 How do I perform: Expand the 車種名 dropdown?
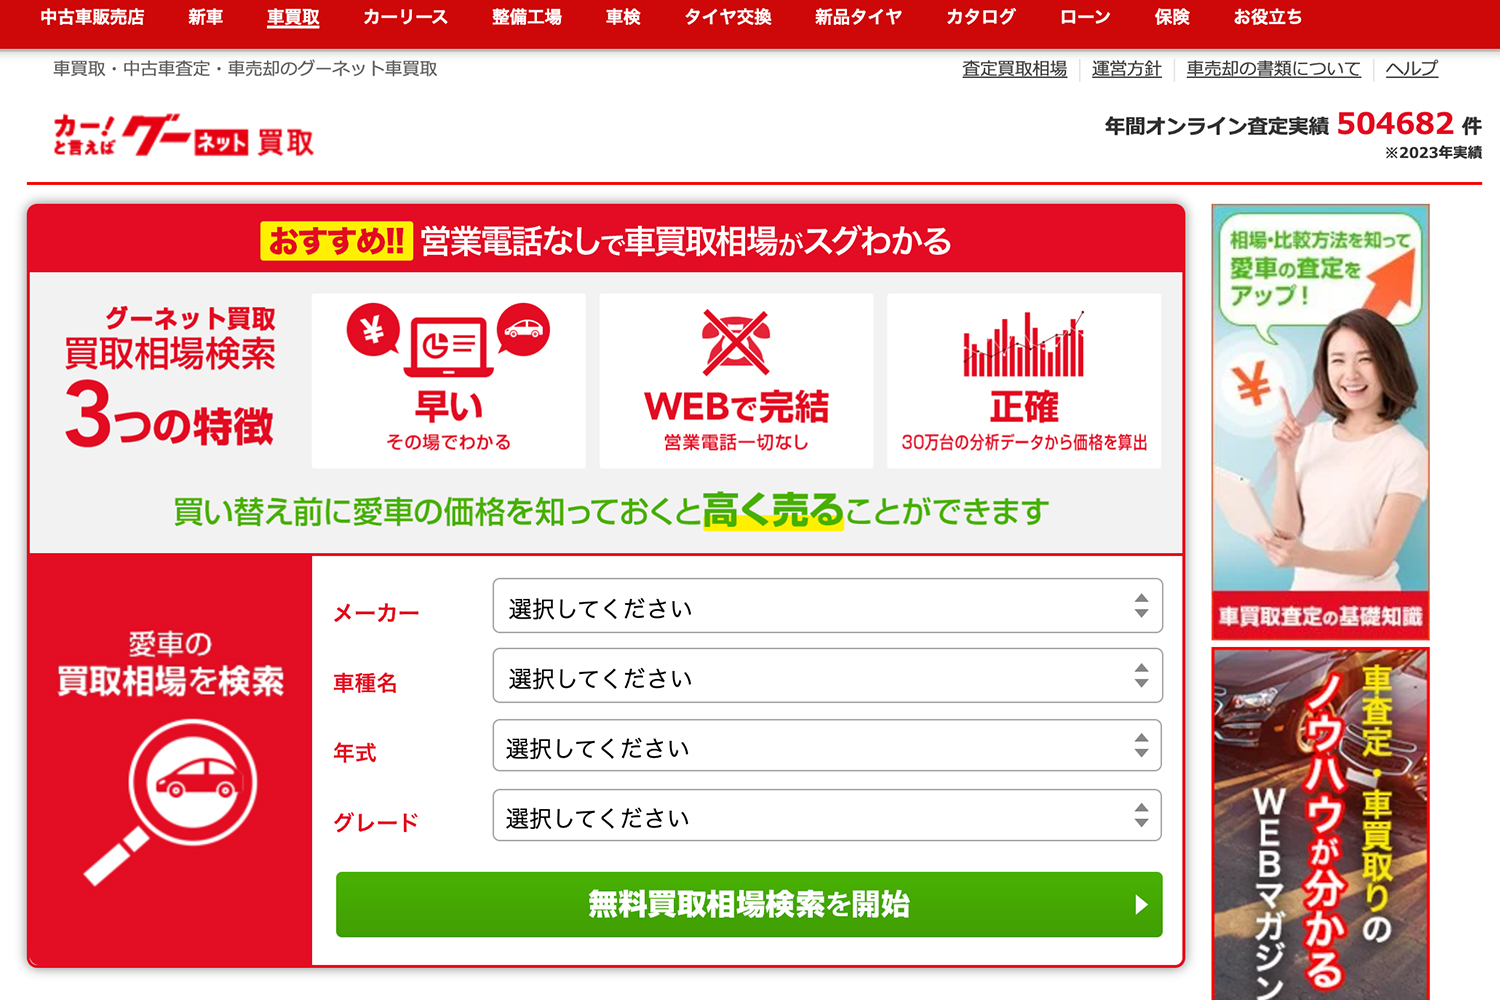828,676
